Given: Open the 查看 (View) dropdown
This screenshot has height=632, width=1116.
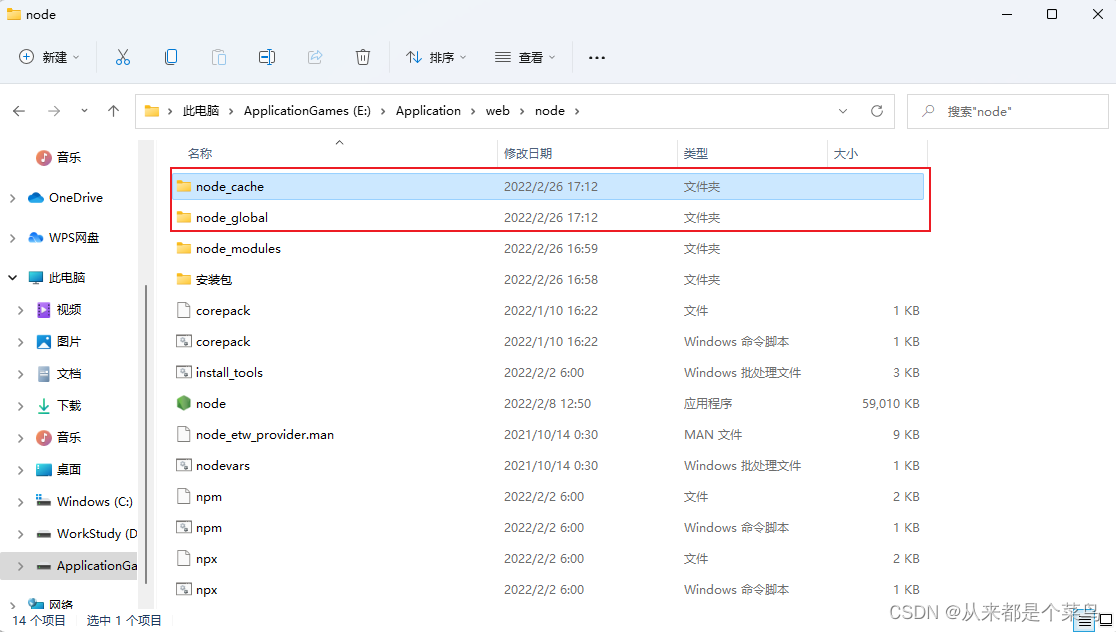Looking at the screenshot, I should coord(525,57).
